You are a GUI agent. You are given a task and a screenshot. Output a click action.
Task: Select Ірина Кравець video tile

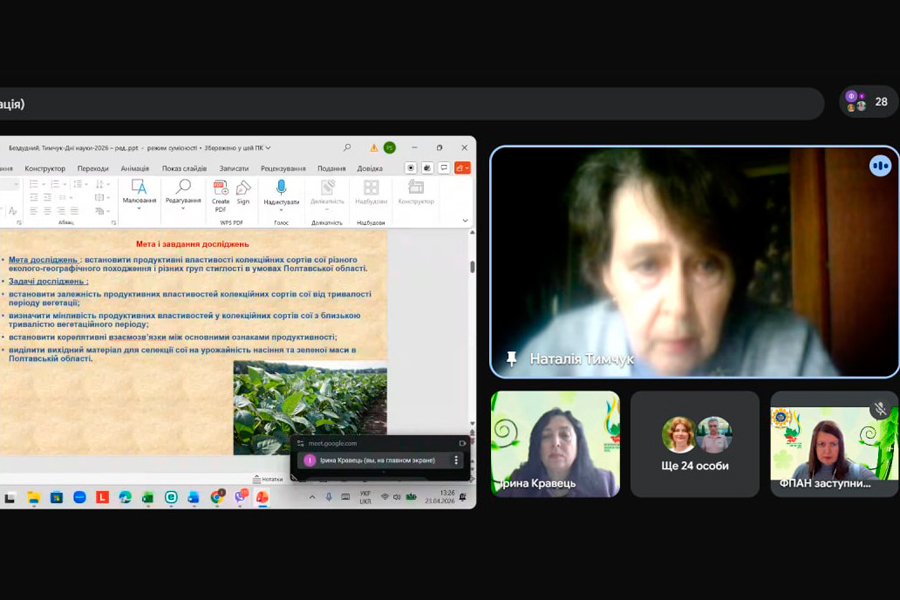pyautogui.click(x=555, y=444)
